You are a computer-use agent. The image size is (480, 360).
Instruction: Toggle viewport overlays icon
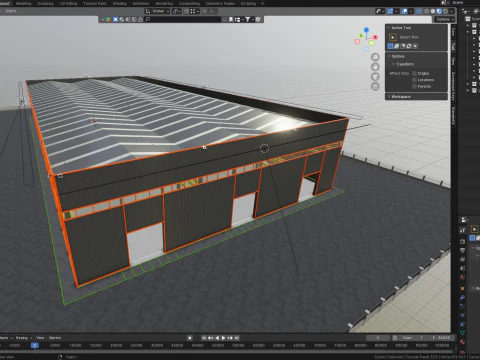pyautogui.click(x=404, y=11)
